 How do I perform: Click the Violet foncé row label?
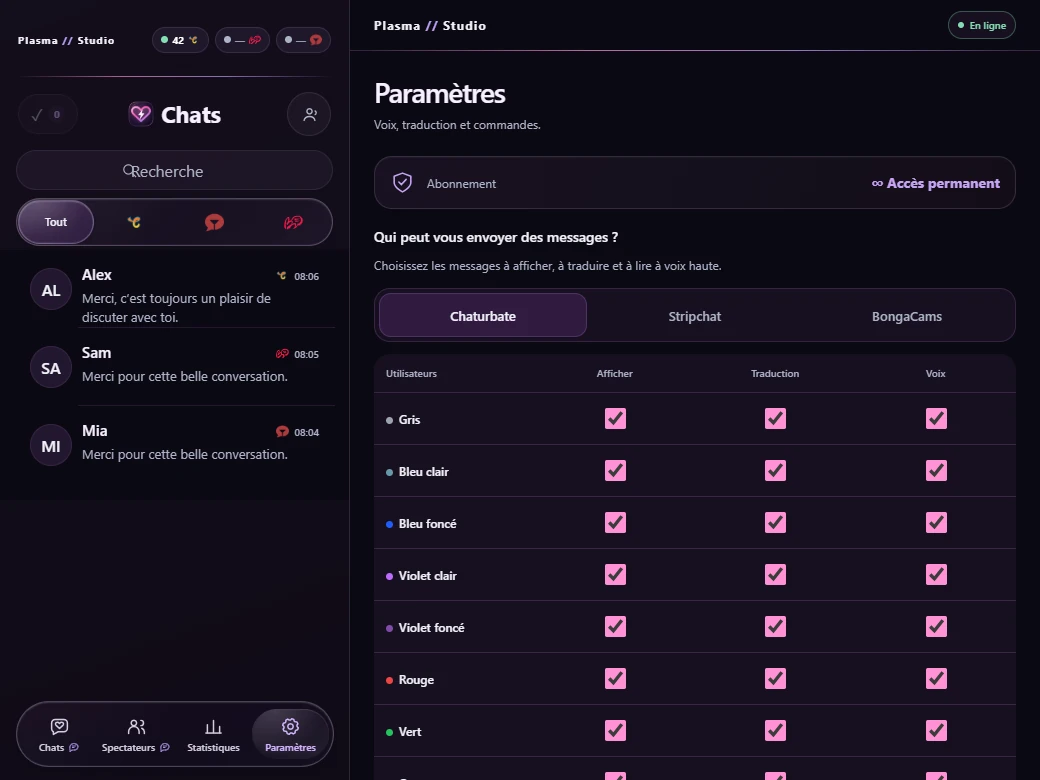tap(431, 627)
